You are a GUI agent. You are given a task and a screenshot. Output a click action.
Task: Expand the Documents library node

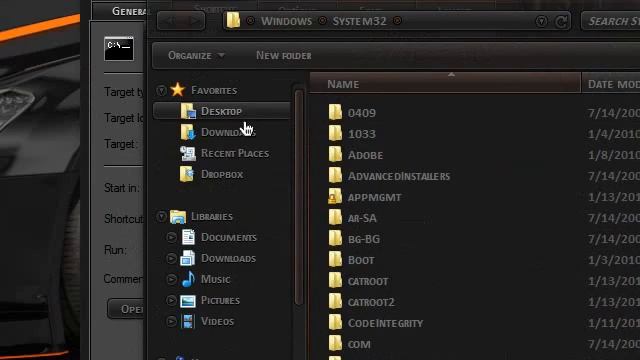click(171, 237)
